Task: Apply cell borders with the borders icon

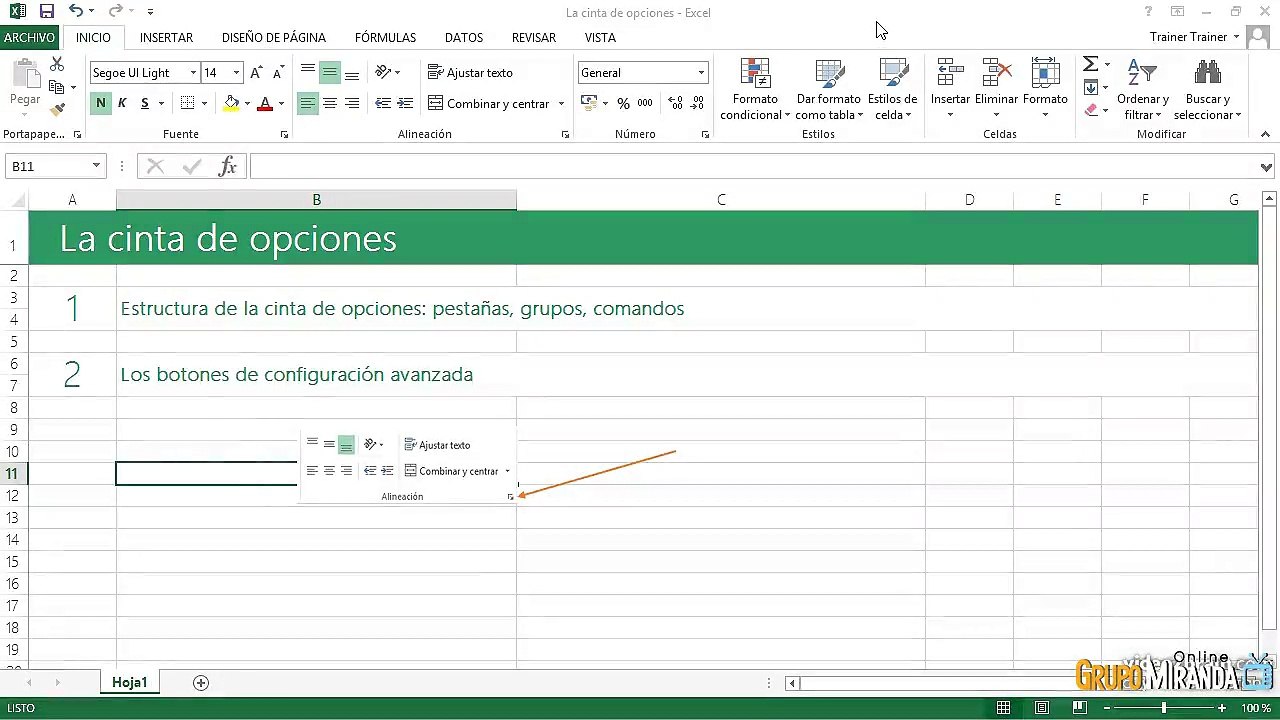Action: pyautogui.click(x=187, y=103)
